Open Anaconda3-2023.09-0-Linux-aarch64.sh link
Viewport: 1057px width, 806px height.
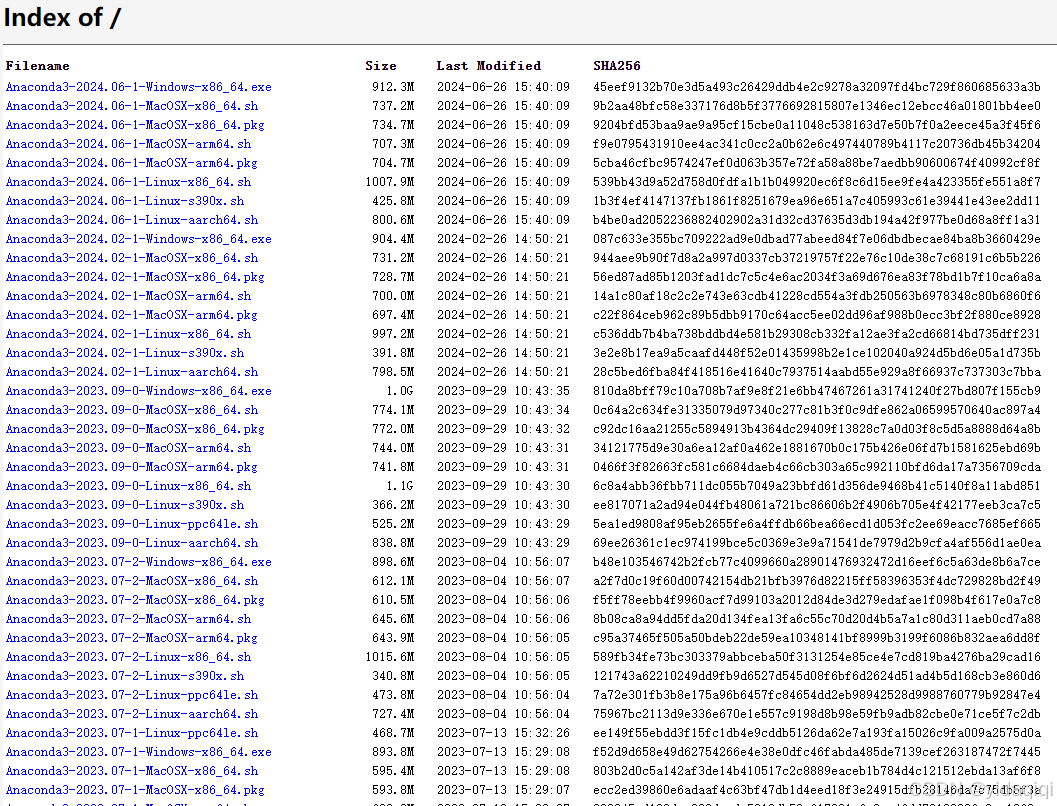[131, 542]
